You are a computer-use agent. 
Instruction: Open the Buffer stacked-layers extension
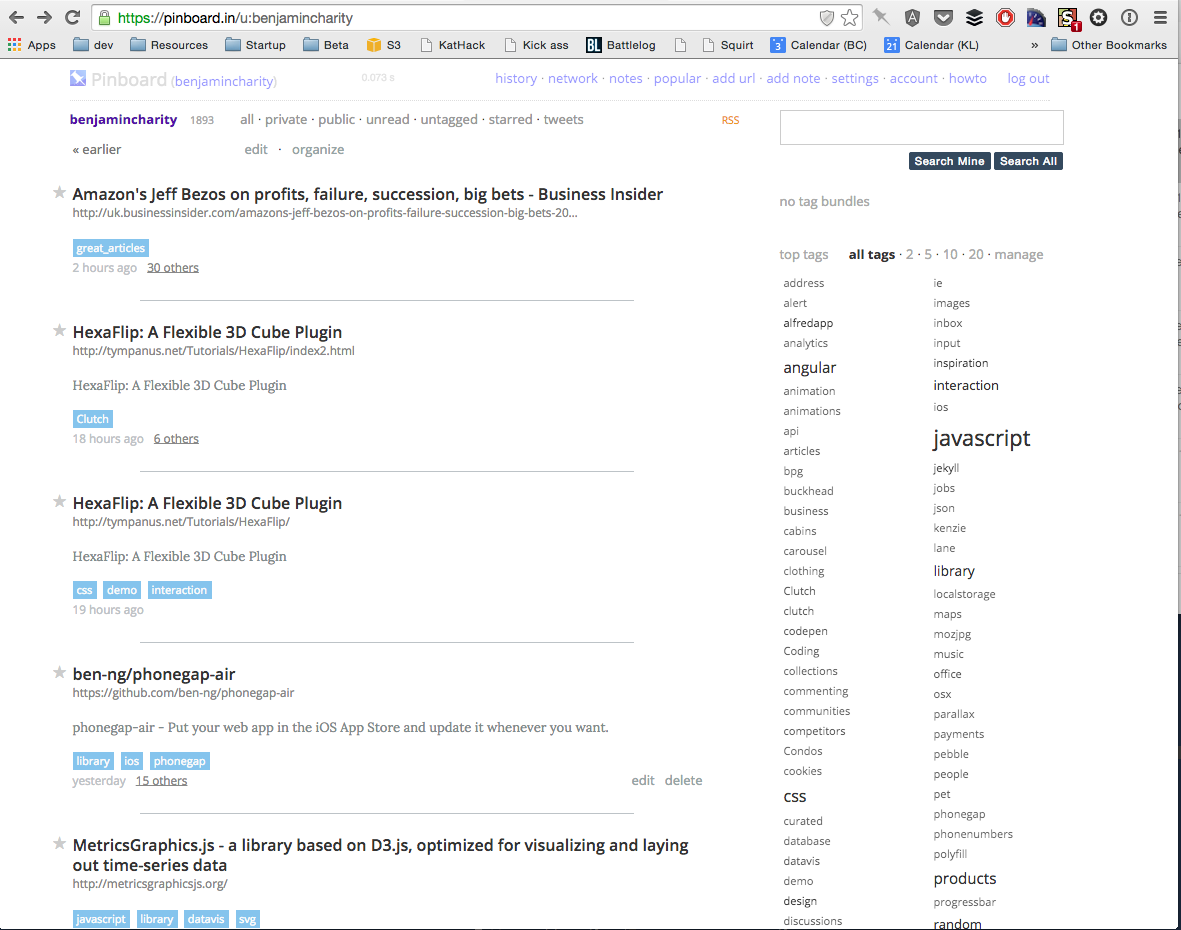coord(974,17)
